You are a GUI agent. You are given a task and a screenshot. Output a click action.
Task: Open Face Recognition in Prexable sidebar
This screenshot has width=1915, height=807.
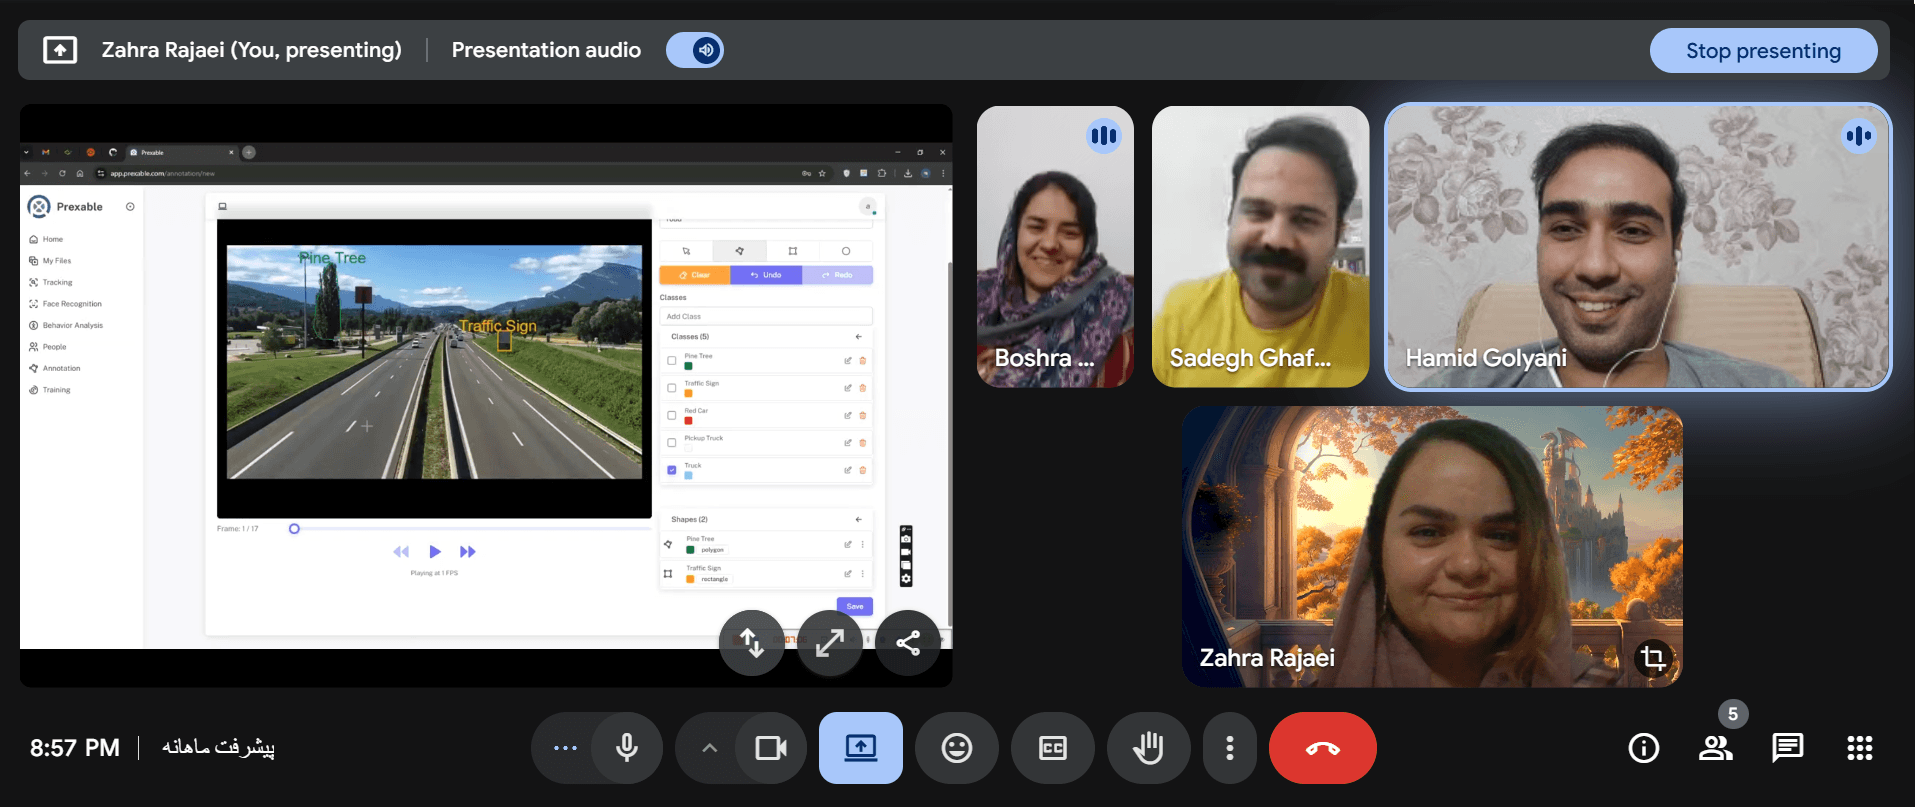tap(72, 304)
